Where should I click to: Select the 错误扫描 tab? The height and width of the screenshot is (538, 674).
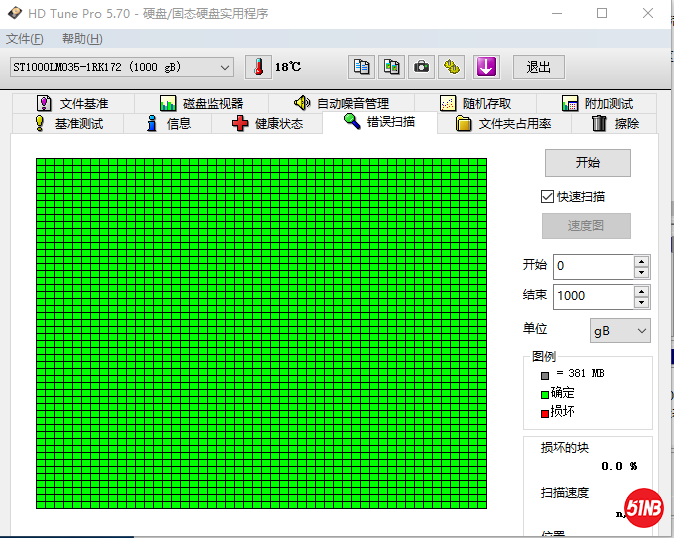[380, 122]
